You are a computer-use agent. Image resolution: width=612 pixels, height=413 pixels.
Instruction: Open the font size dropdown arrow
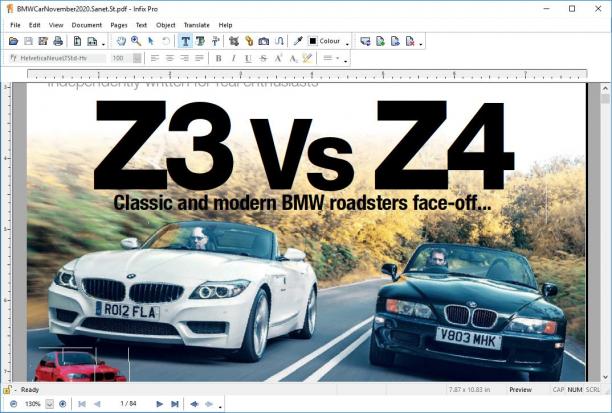point(137,58)
